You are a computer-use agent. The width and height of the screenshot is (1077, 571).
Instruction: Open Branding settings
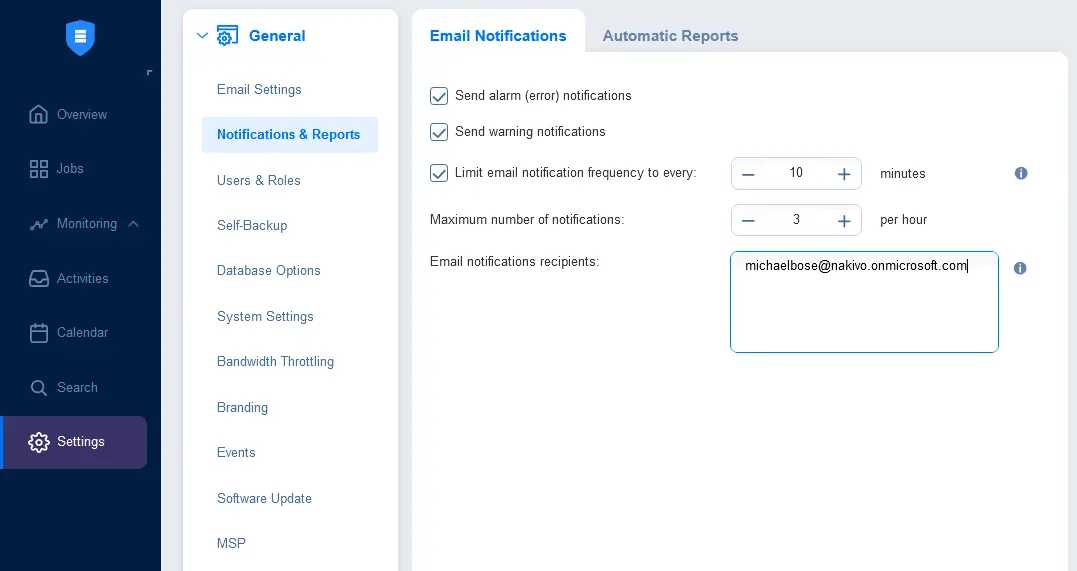pyautogui.click(x=242, y=407)
